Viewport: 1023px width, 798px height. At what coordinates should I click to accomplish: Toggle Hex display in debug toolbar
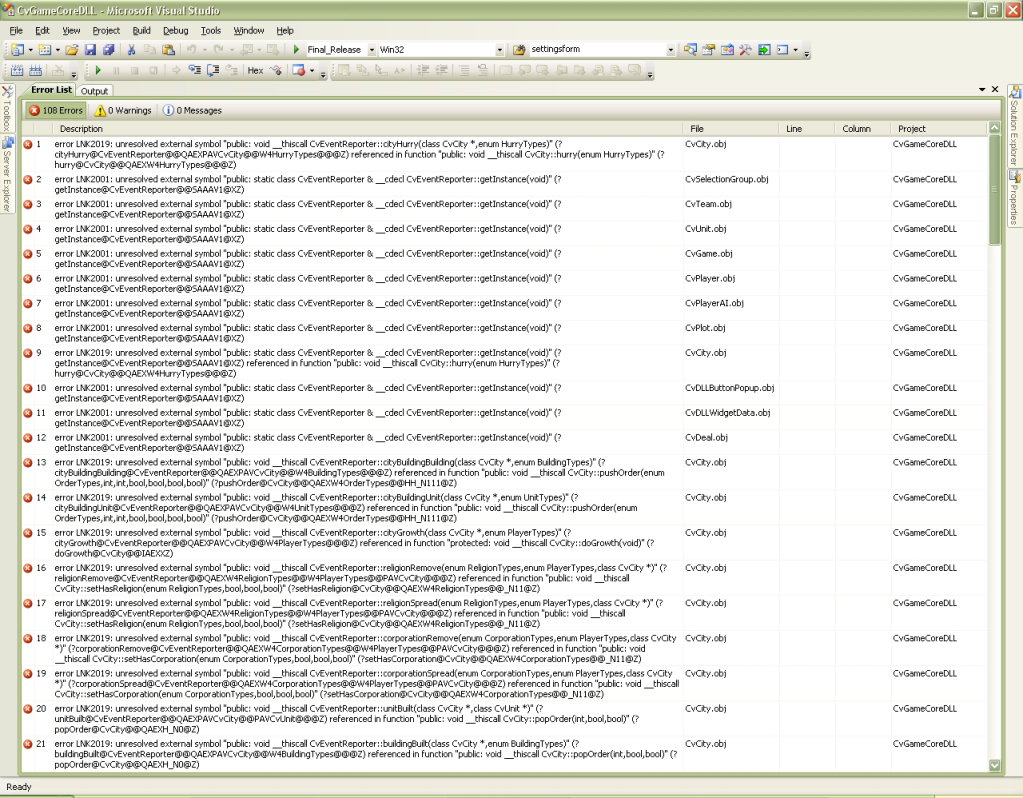pos(255,71)
